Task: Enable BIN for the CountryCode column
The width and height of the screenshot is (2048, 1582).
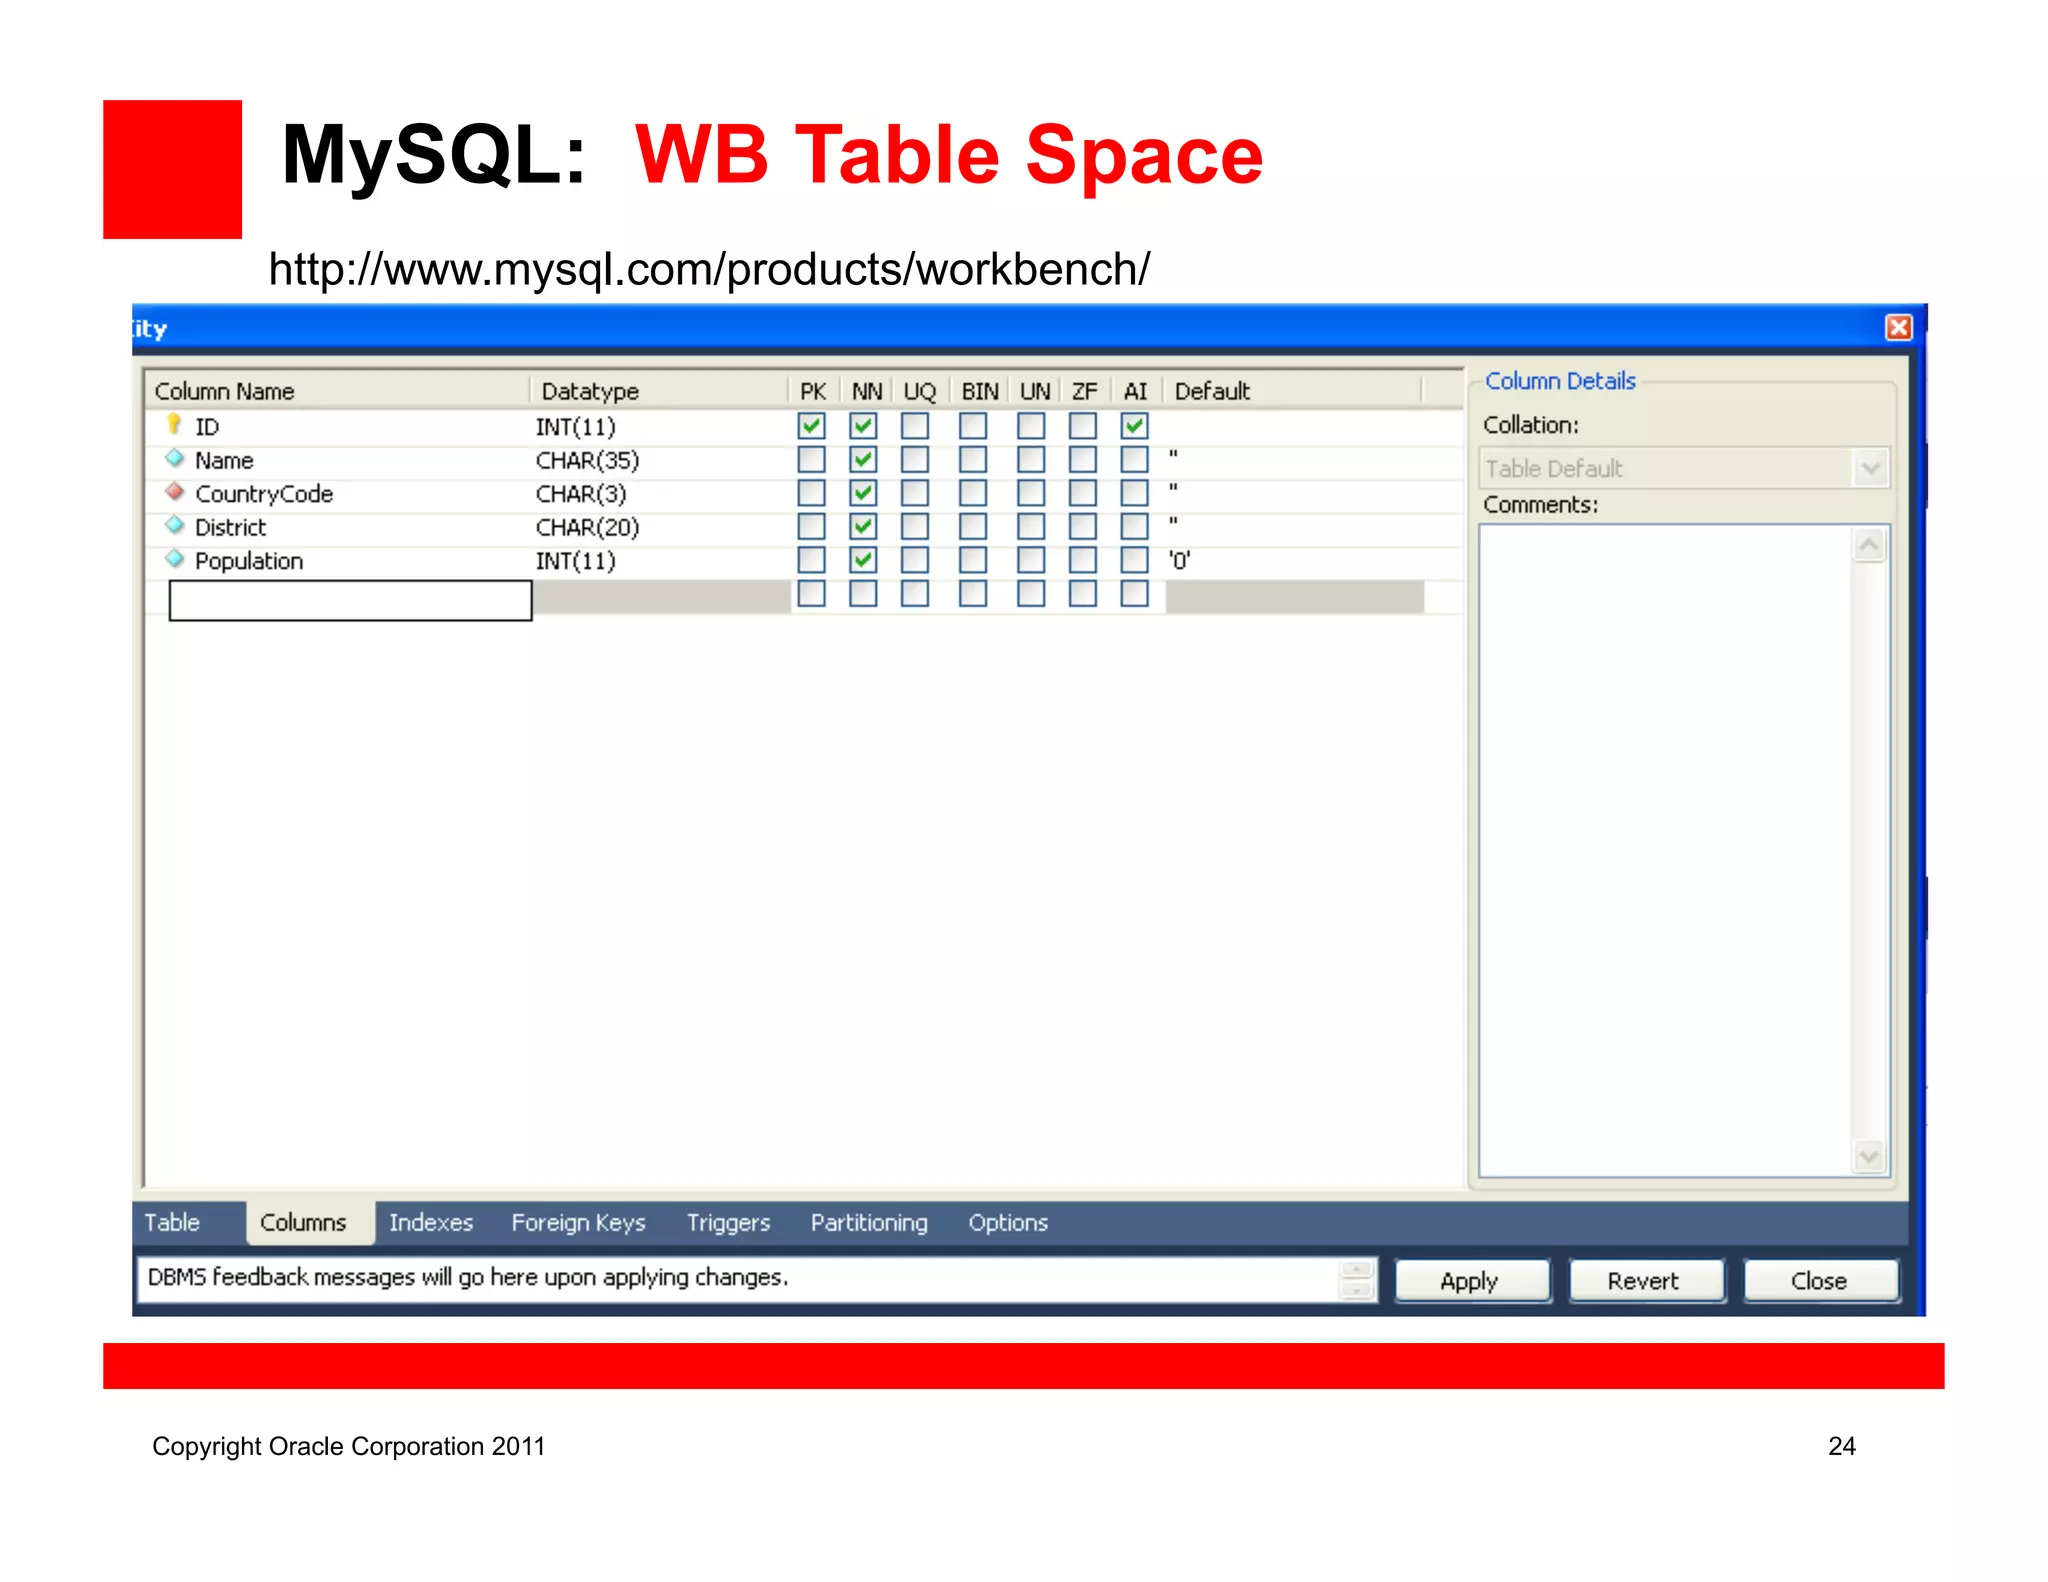Action: pos(972,493)
